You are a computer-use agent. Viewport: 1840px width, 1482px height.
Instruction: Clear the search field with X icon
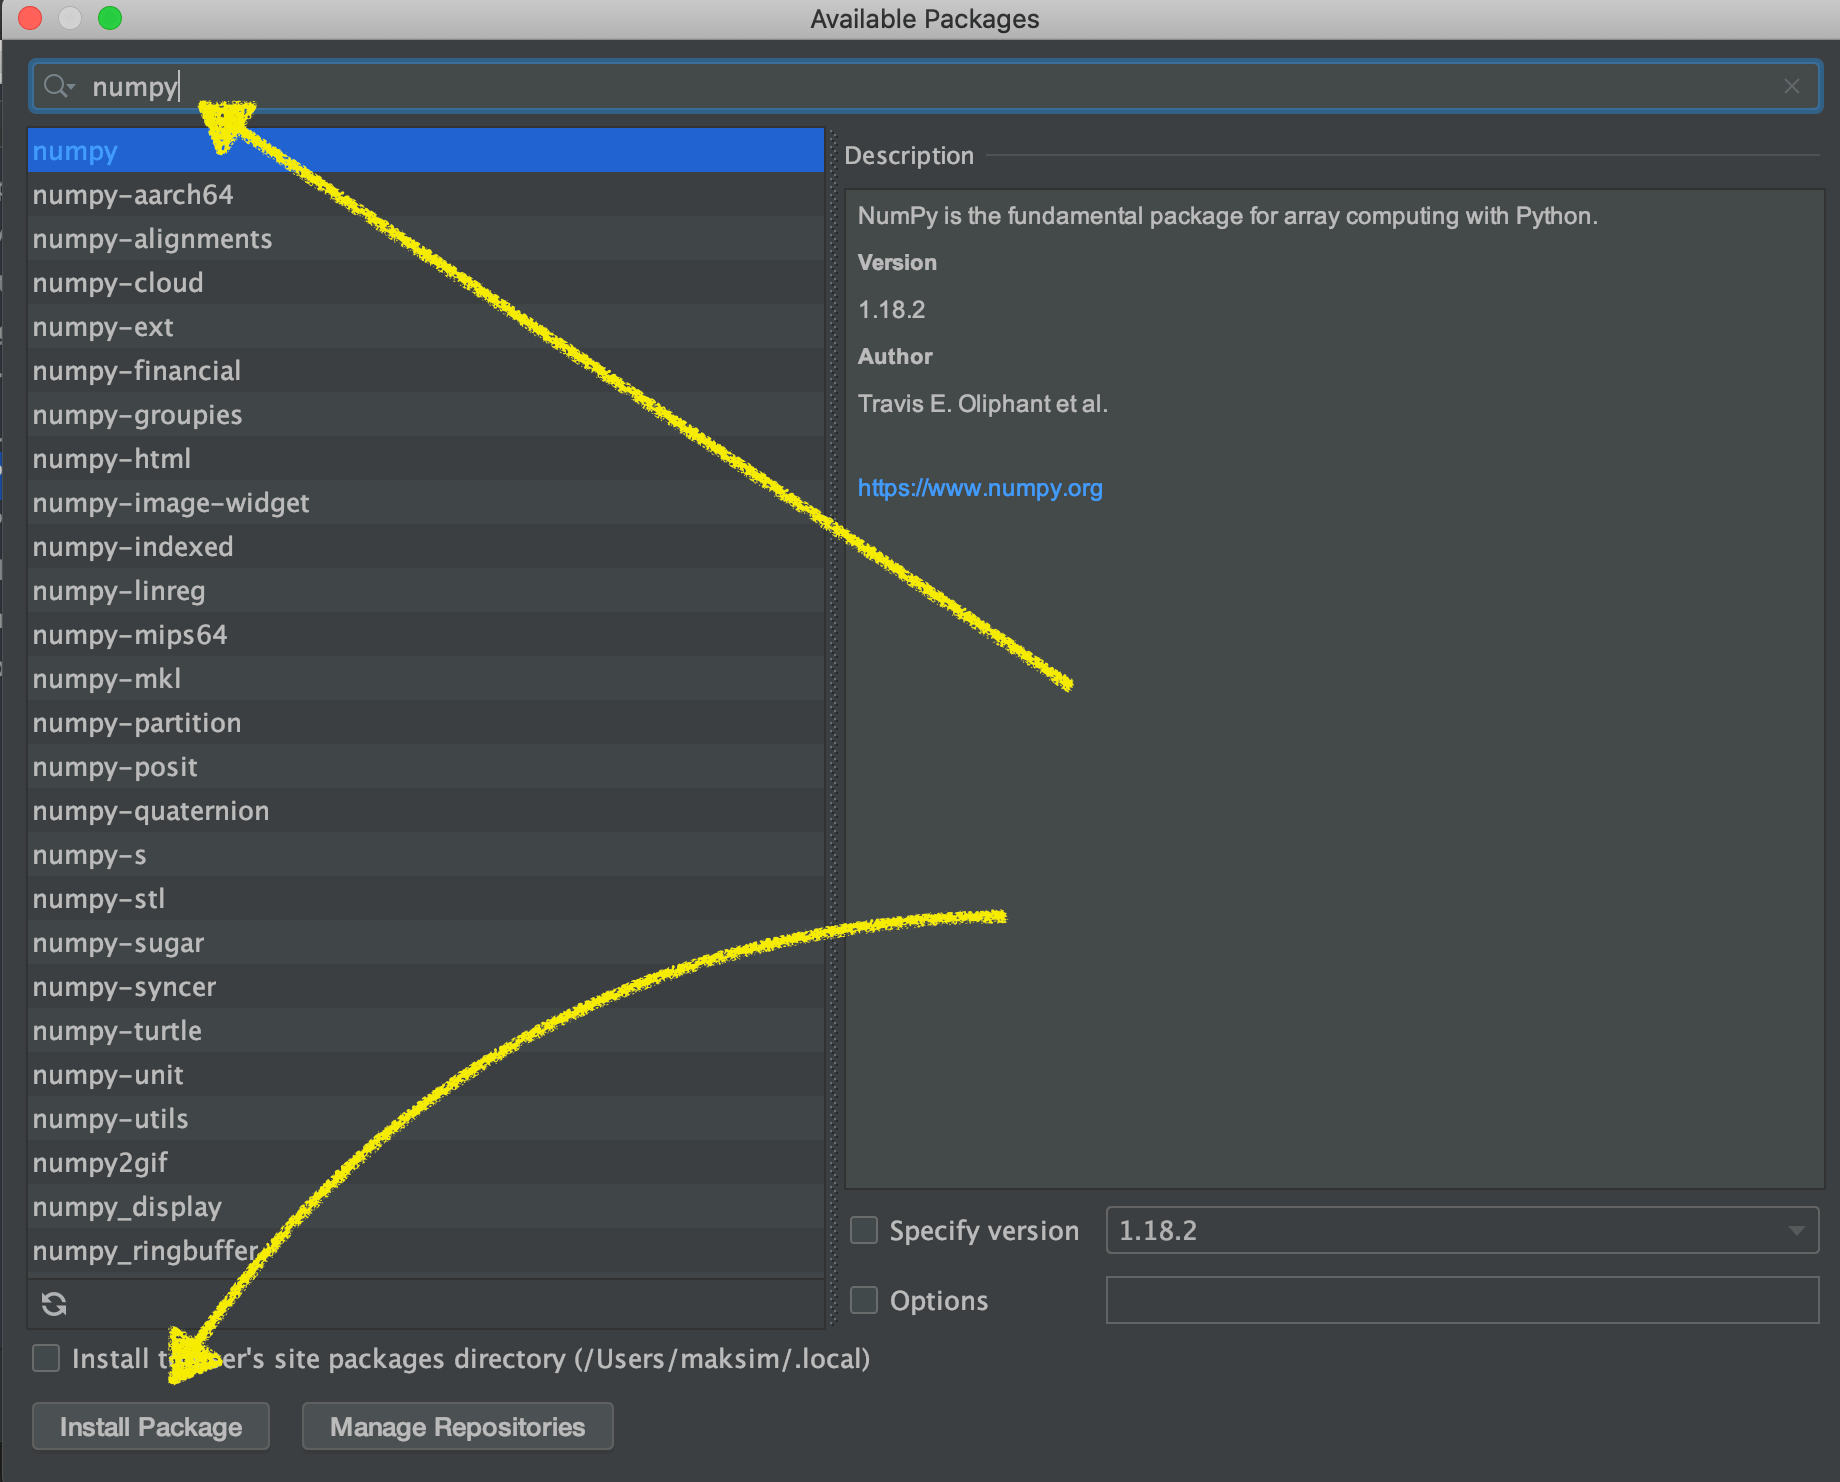pos(1792,87)
